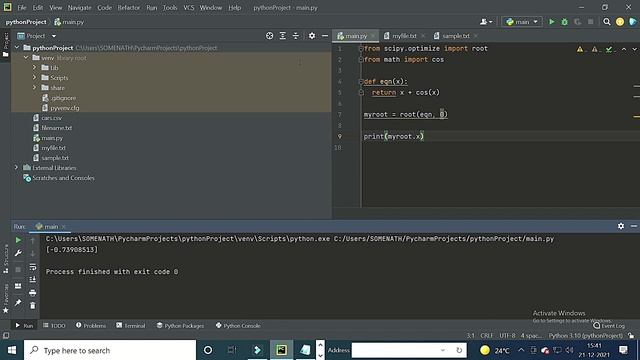Image resolution: width=640 pixels, height=360 pixels.
Task: Click the Expand All icon in Project panel
Action: 282,36
